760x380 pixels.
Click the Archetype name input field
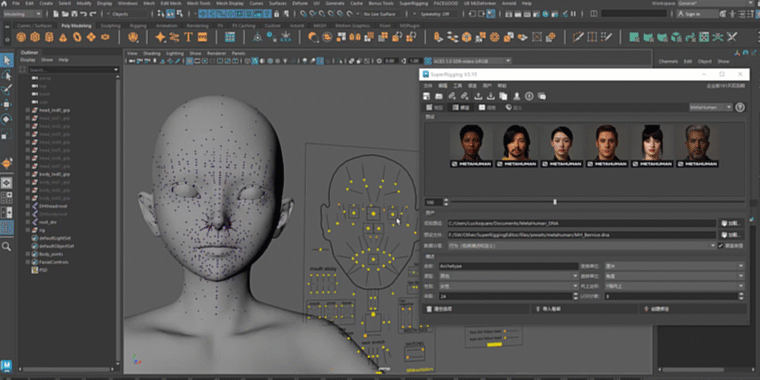point(508,266)
